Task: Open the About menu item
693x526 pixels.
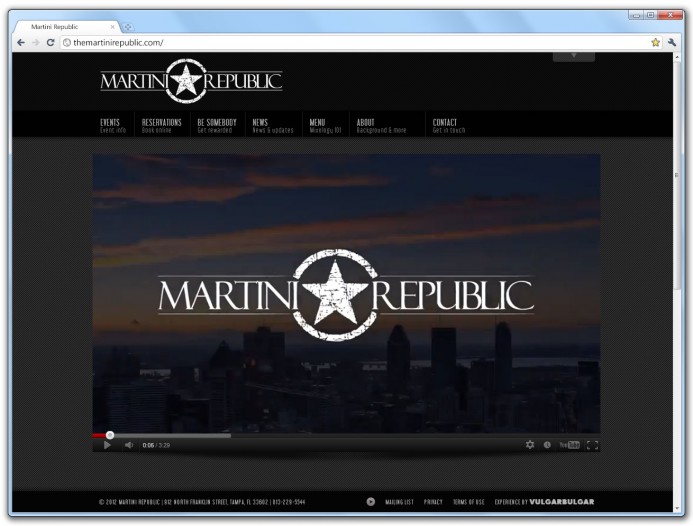Action: pyautogui.click(x=381, y=126)
